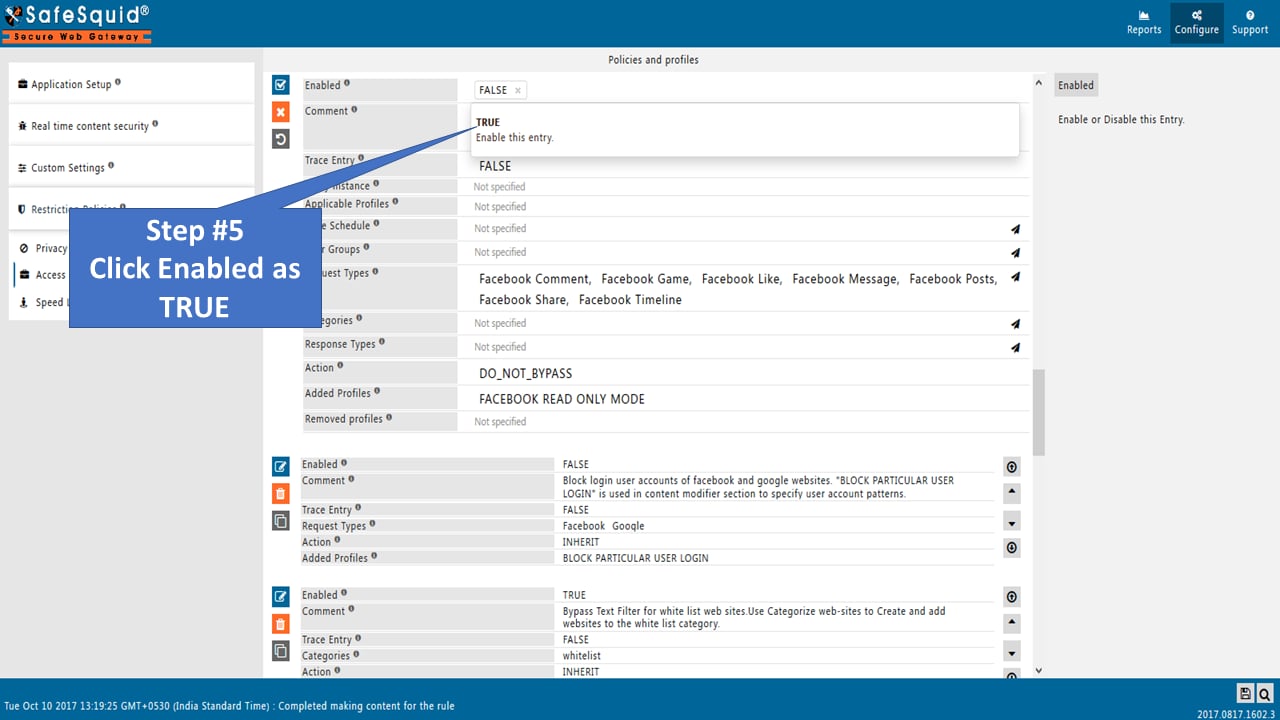This screenshot has width=1280, height=720.
Task: Click status message Completed making content
Action: point(366,706)
